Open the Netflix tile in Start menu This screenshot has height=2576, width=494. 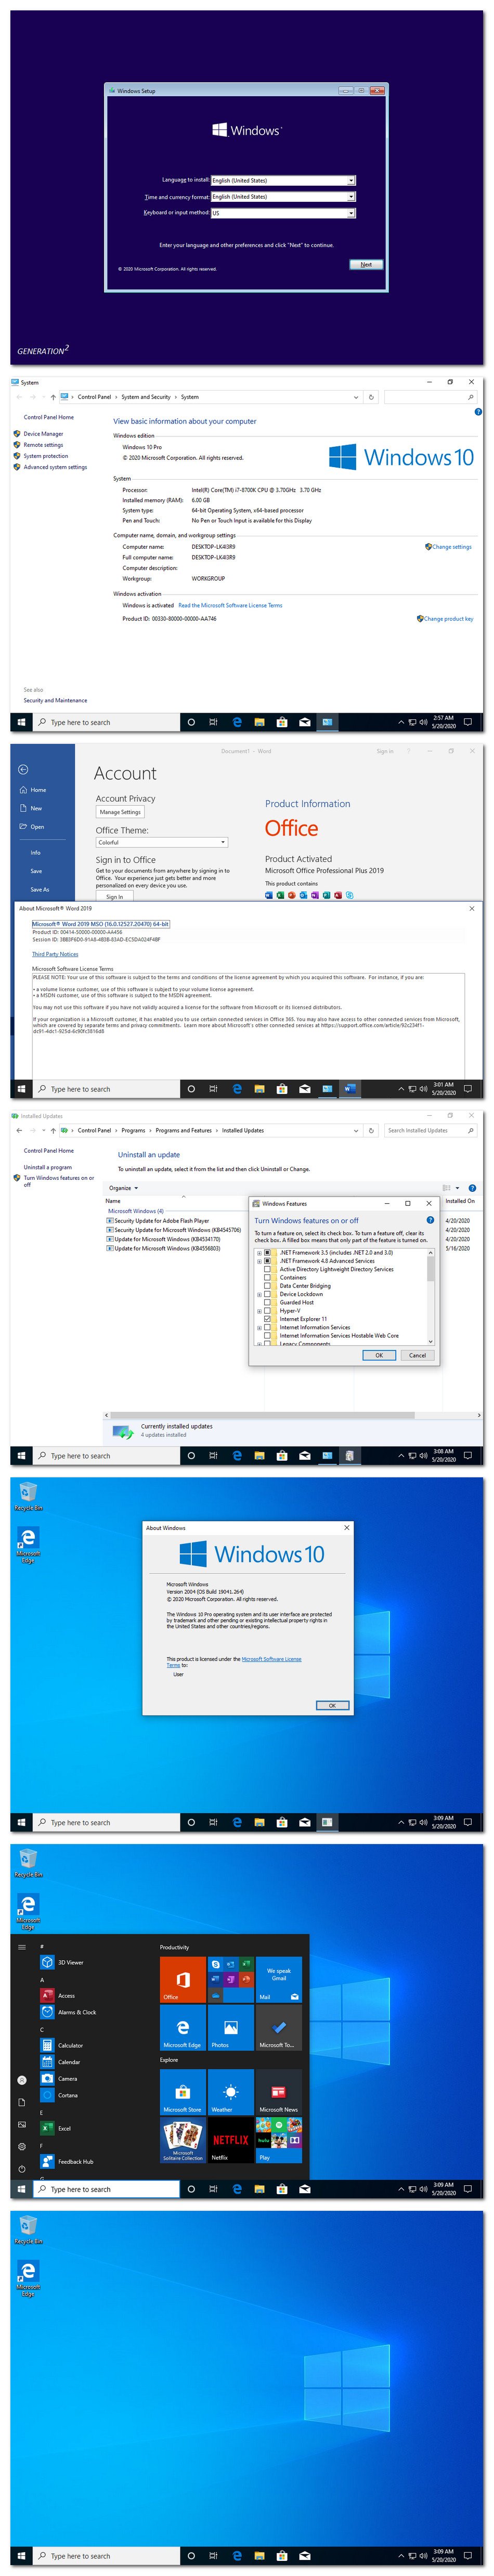(231, 2141)
